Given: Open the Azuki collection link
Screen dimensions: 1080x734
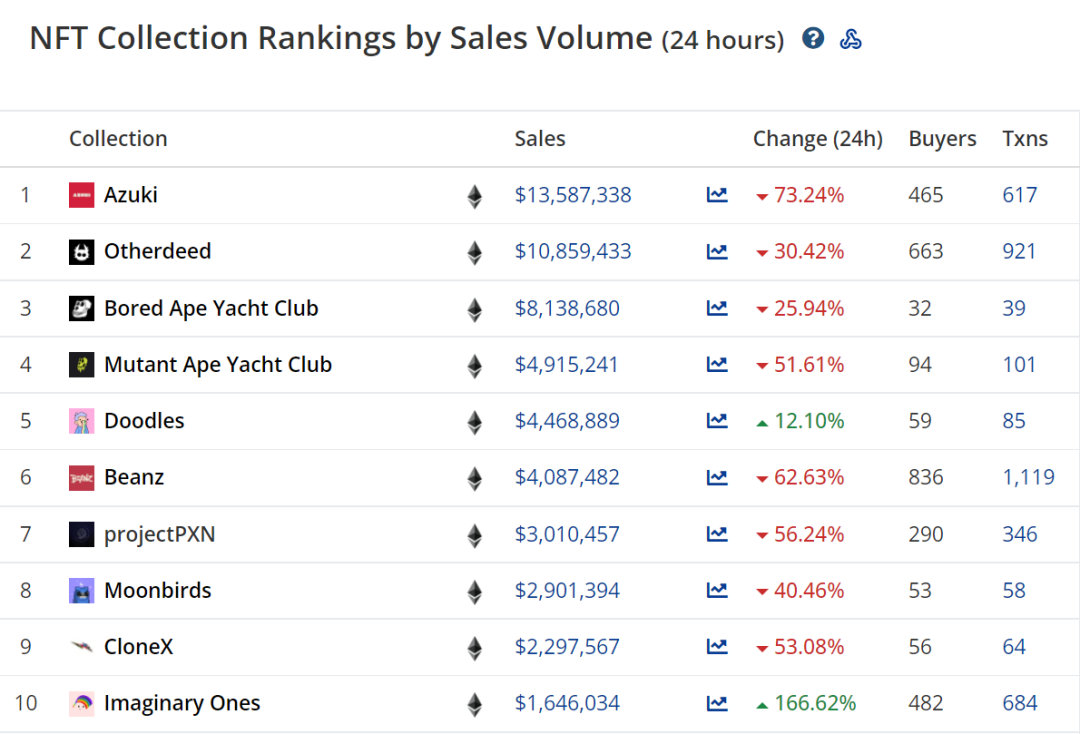Looking at the screenshot, I should coord(131,195).
